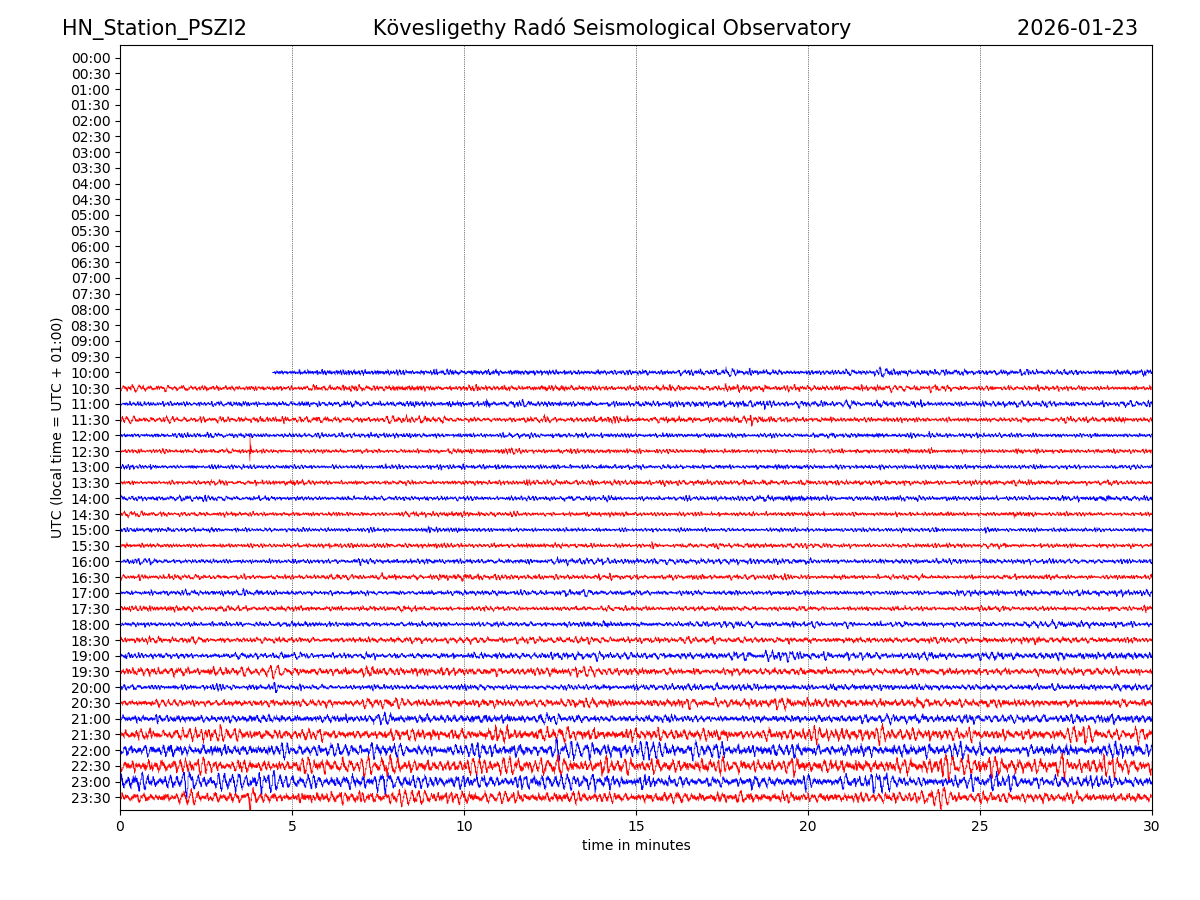Click the 00:00 time row label
This screenshot has height=900, width=1200.
coord(91,58)
